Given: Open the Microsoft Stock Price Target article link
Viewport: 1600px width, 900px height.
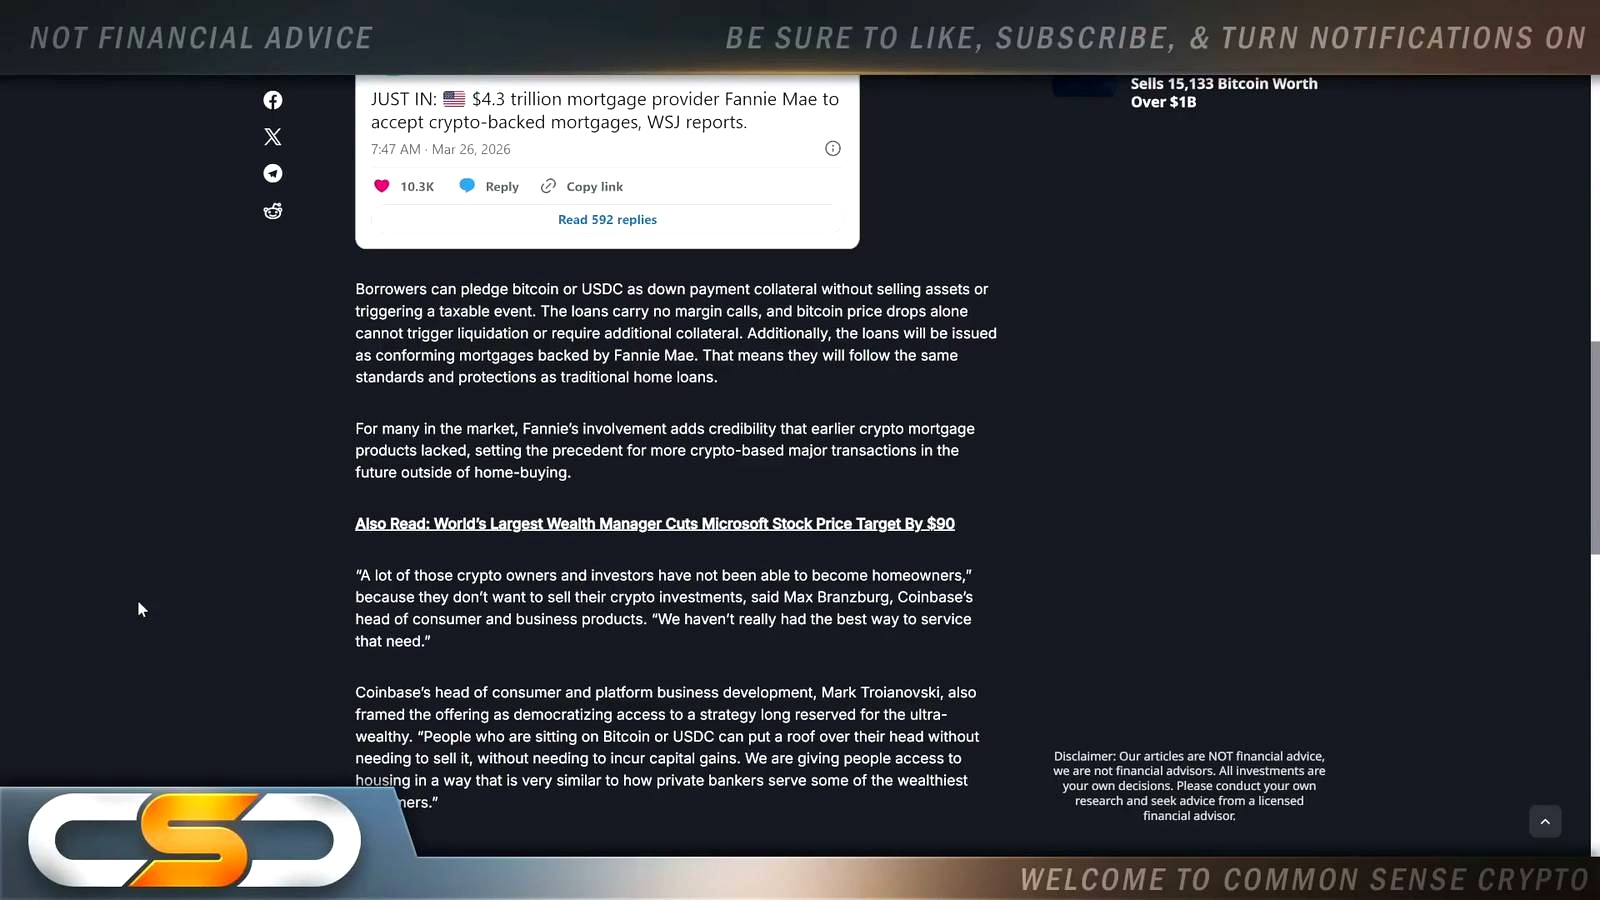Looking at the screenshot, I should (x=655, y=524).
